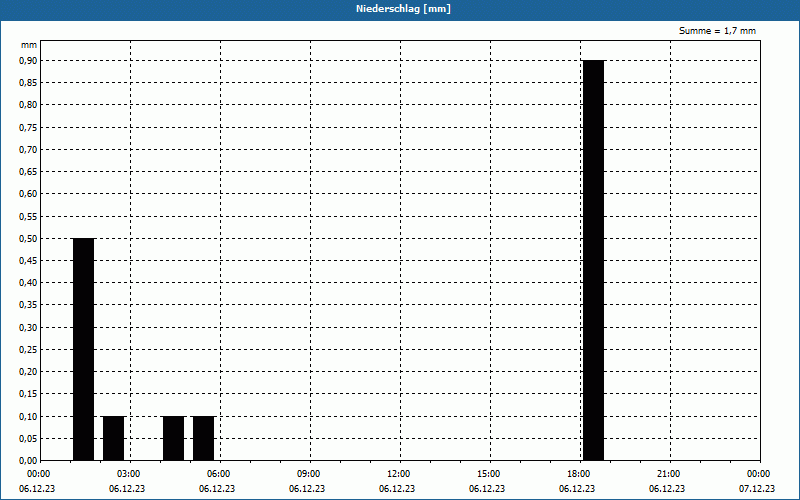Image resolution: width=800 pixels, height=500 pixels.
Task: Click the 0,90 y-axis label
Action: (x=28, y=61)
